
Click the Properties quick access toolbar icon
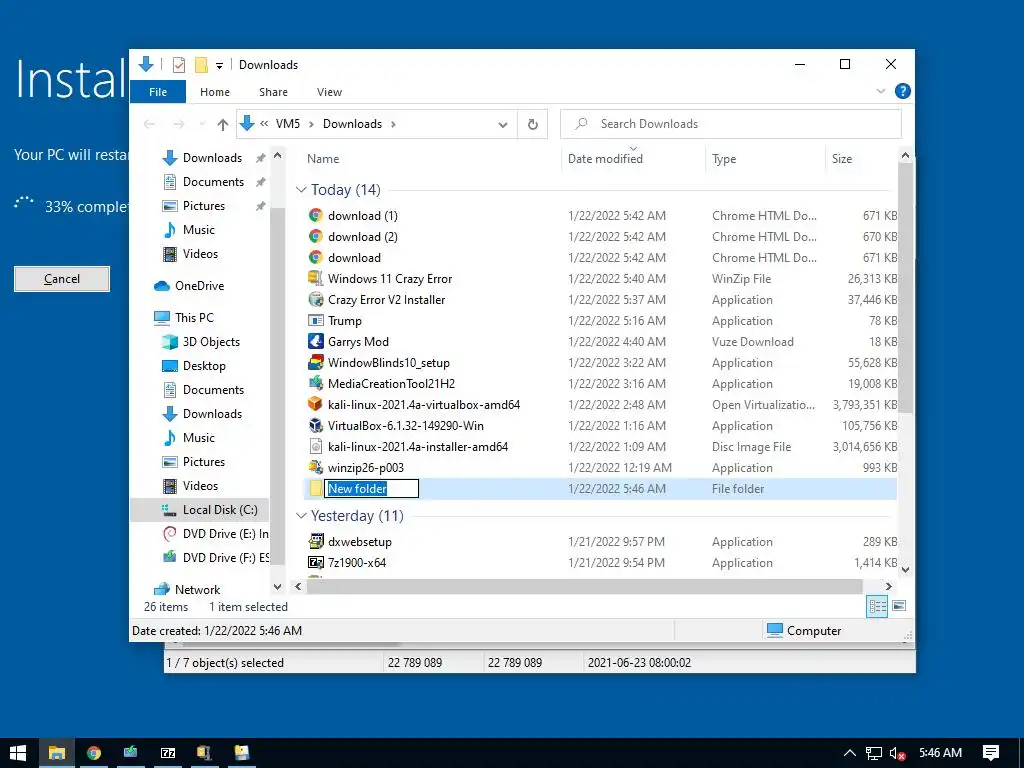178,65
